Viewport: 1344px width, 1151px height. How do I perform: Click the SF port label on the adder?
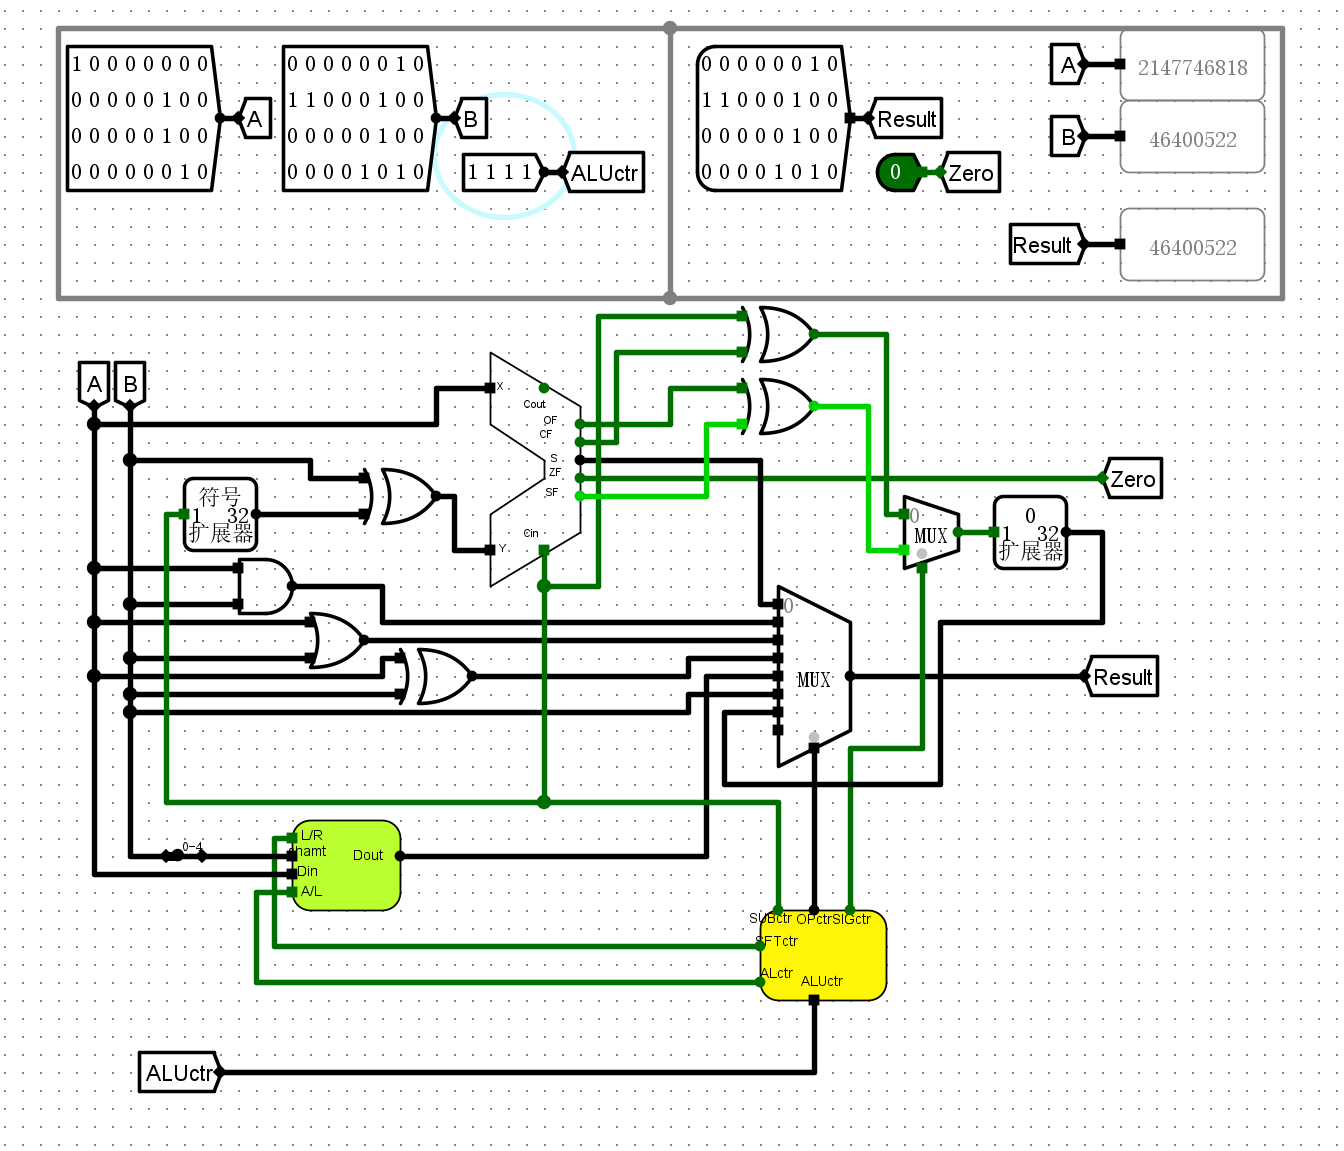pyautogui.click(x=552, y=492)
